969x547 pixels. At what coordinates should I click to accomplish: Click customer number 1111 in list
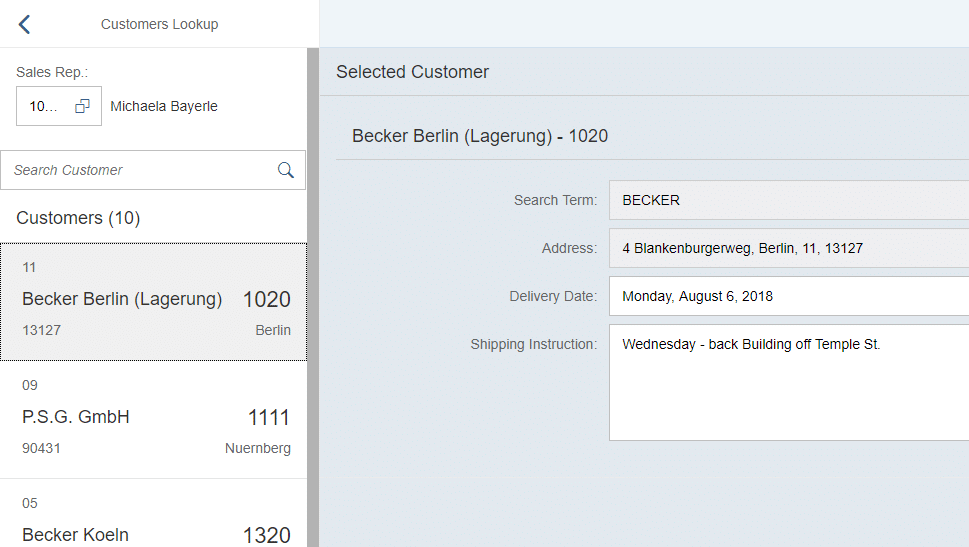click(x=268, y=417)
